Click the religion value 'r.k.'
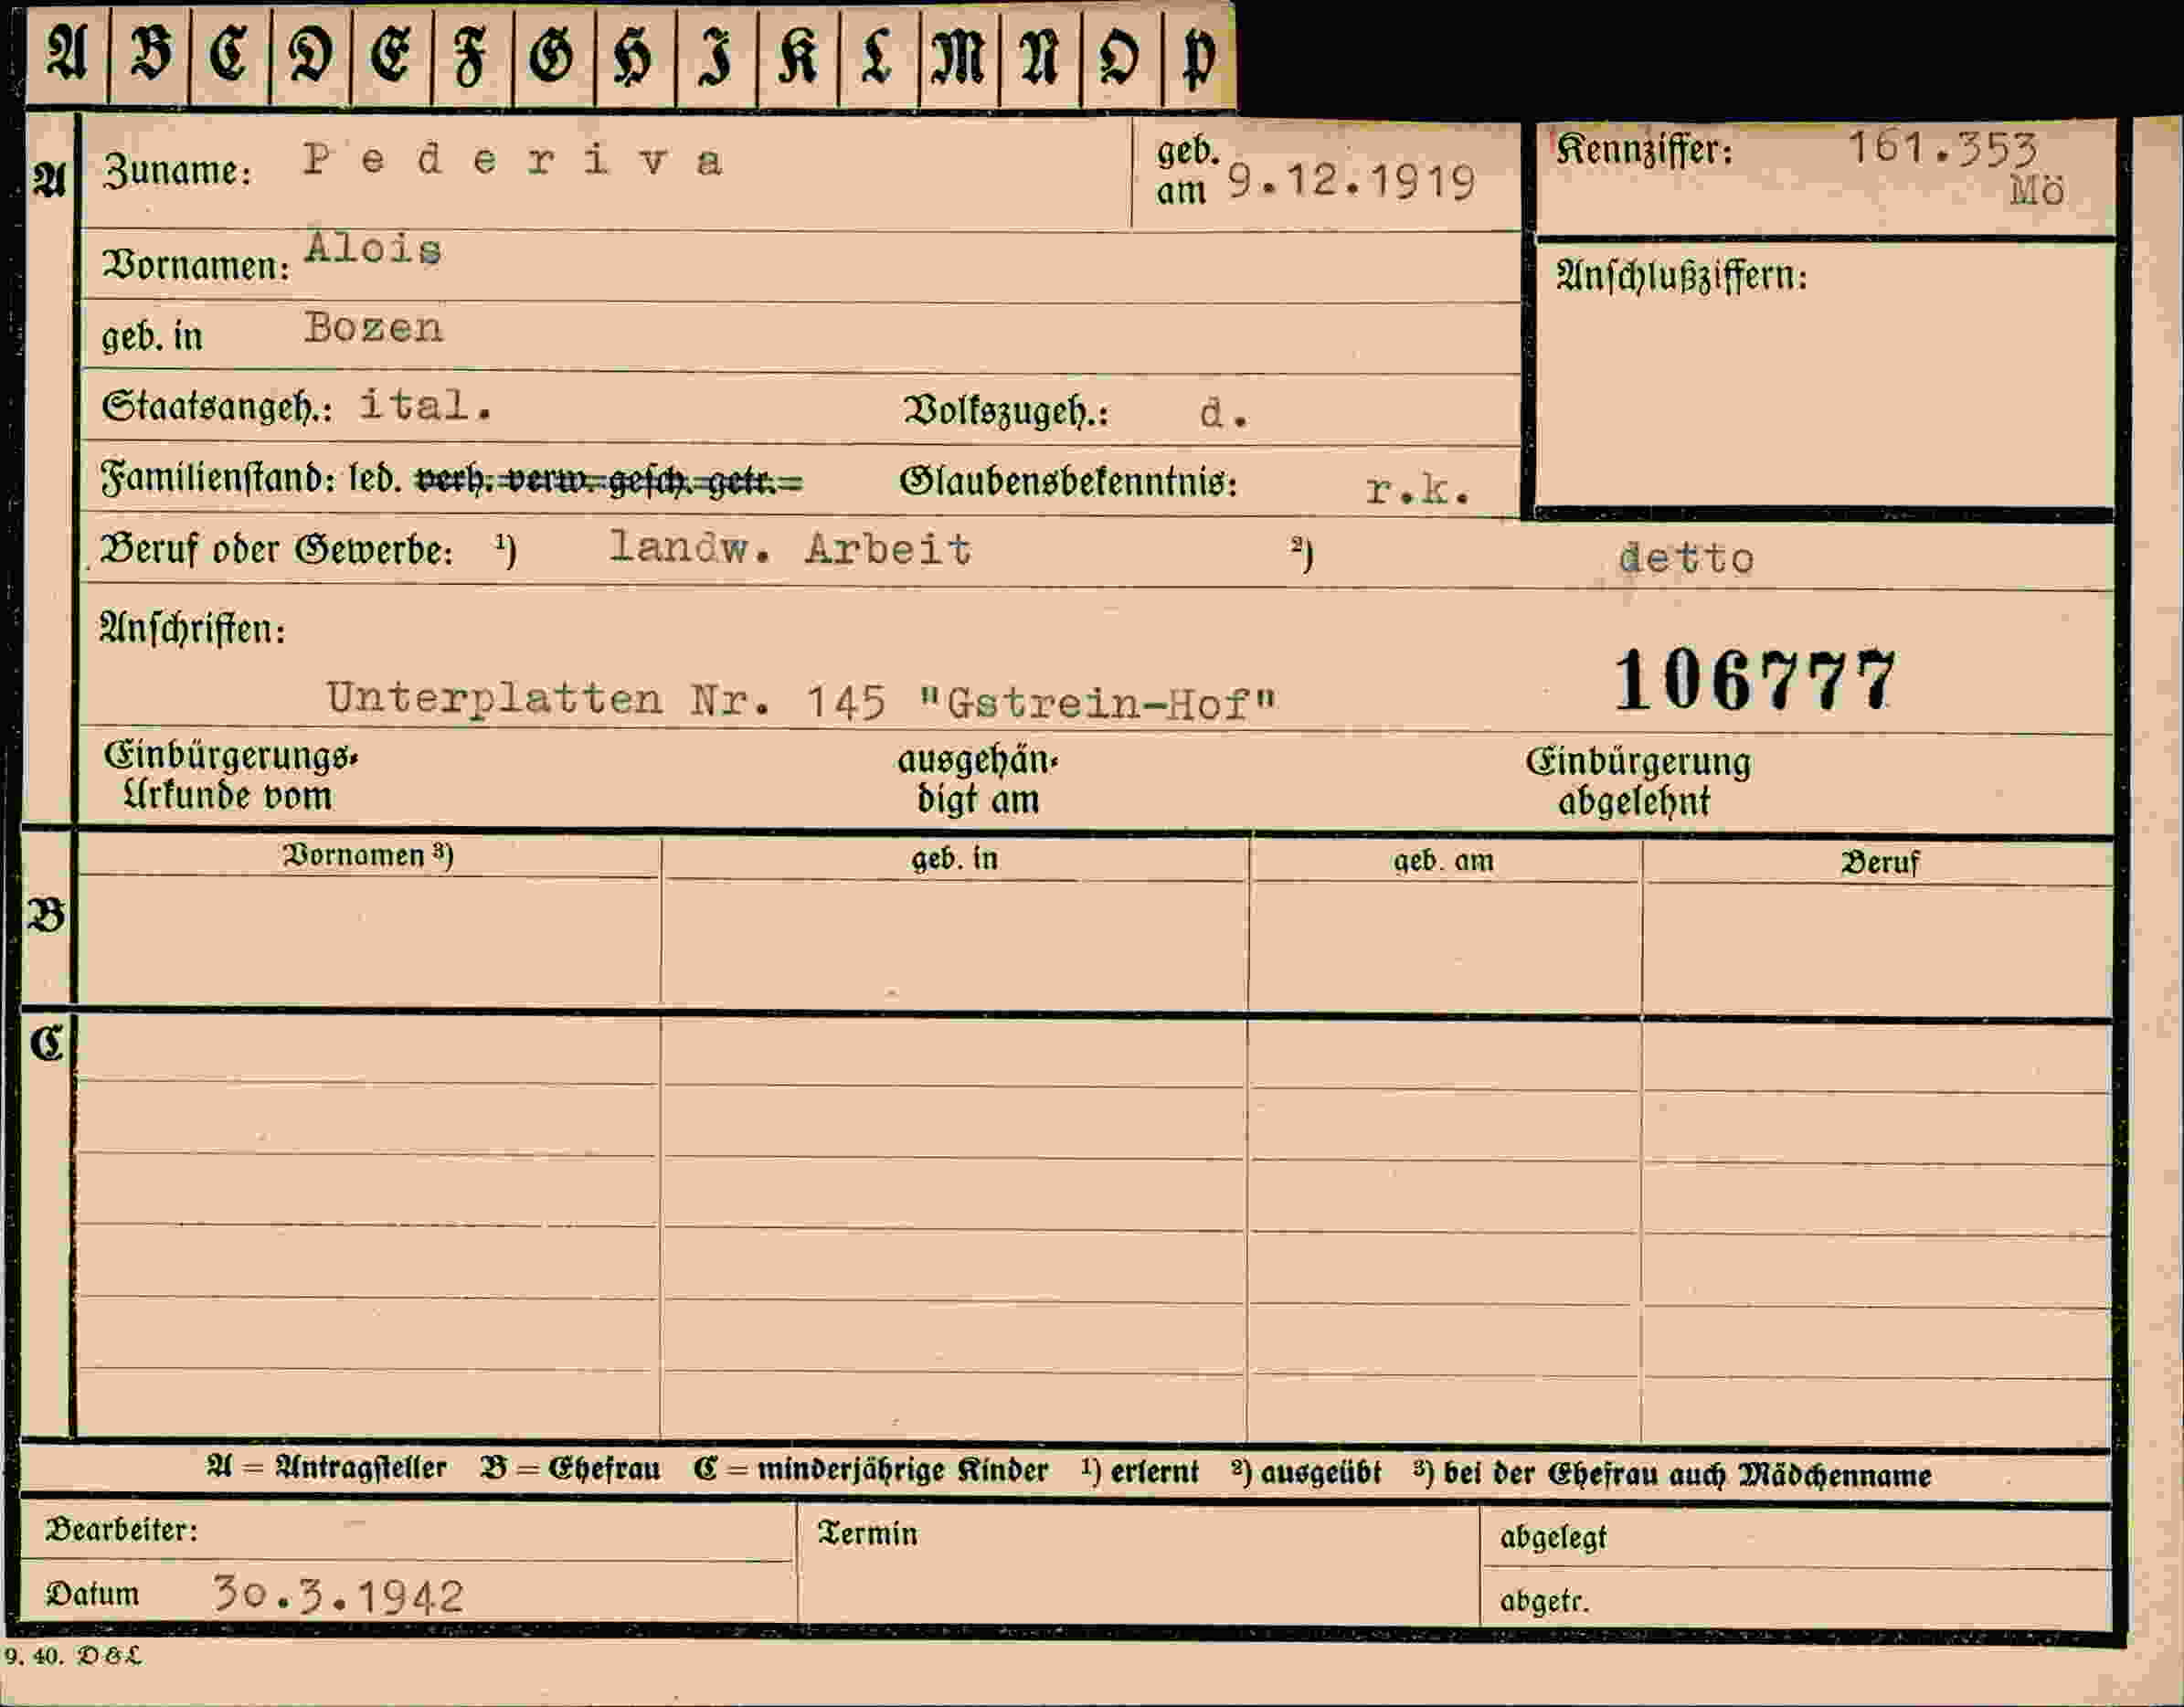Viewport: 2184px width, 1707px height. coord(1417,489)
